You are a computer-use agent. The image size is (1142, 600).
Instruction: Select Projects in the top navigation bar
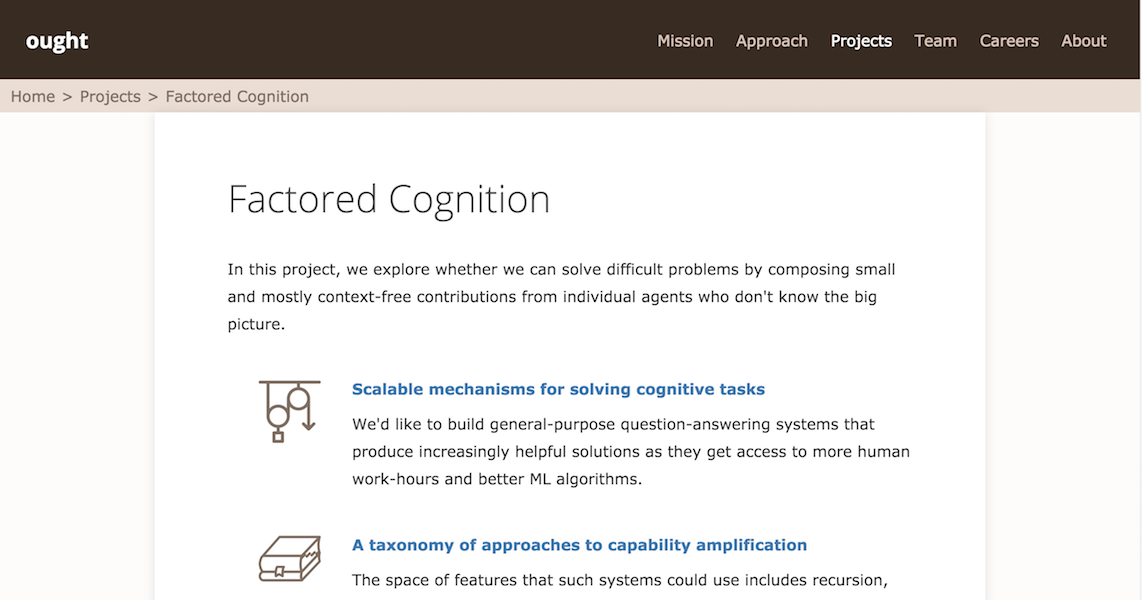[x=861, y=41]
